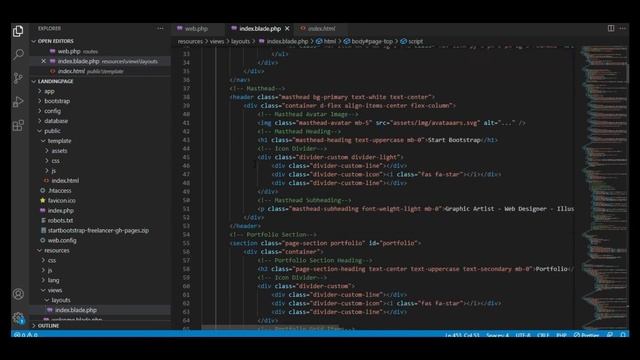This screenshot has height=360, width=640.
Task: Open the robots.txt file
Action: [100, 220]
